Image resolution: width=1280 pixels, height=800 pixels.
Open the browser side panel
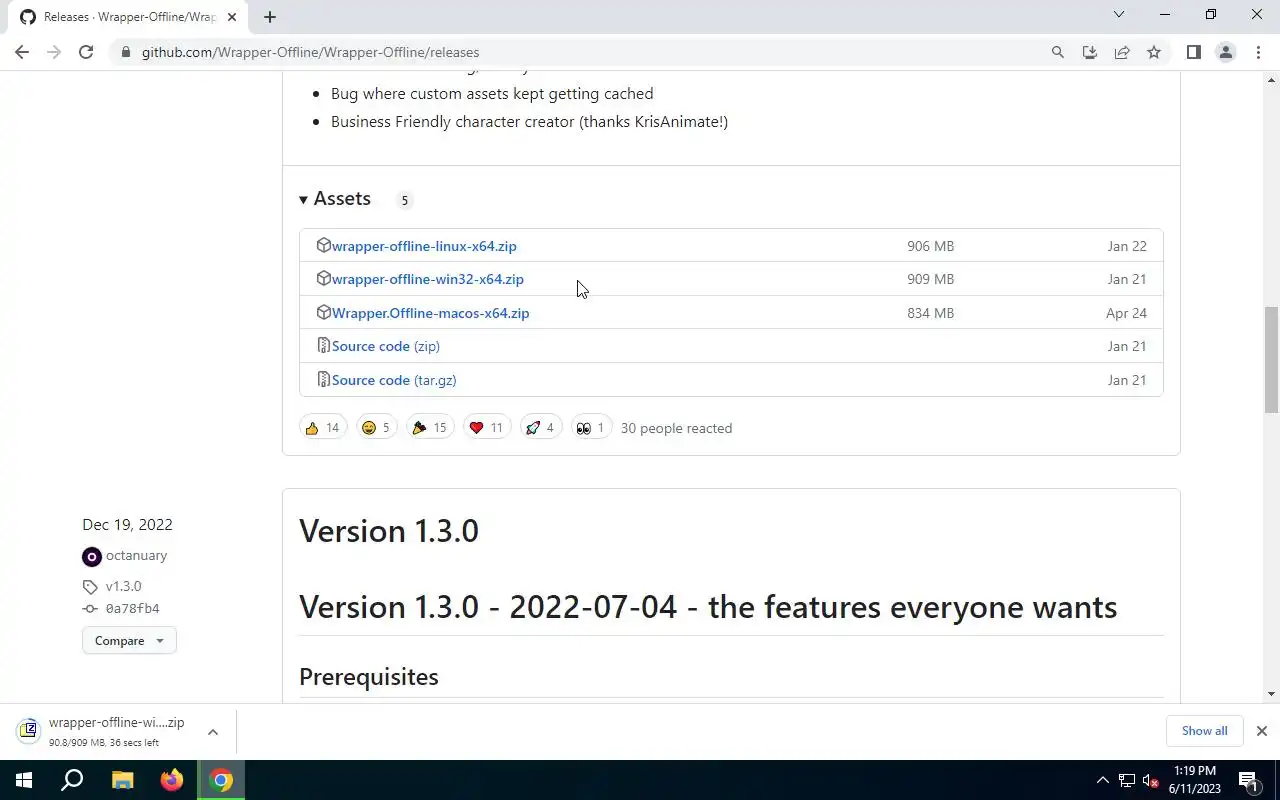click(1193, 52)
